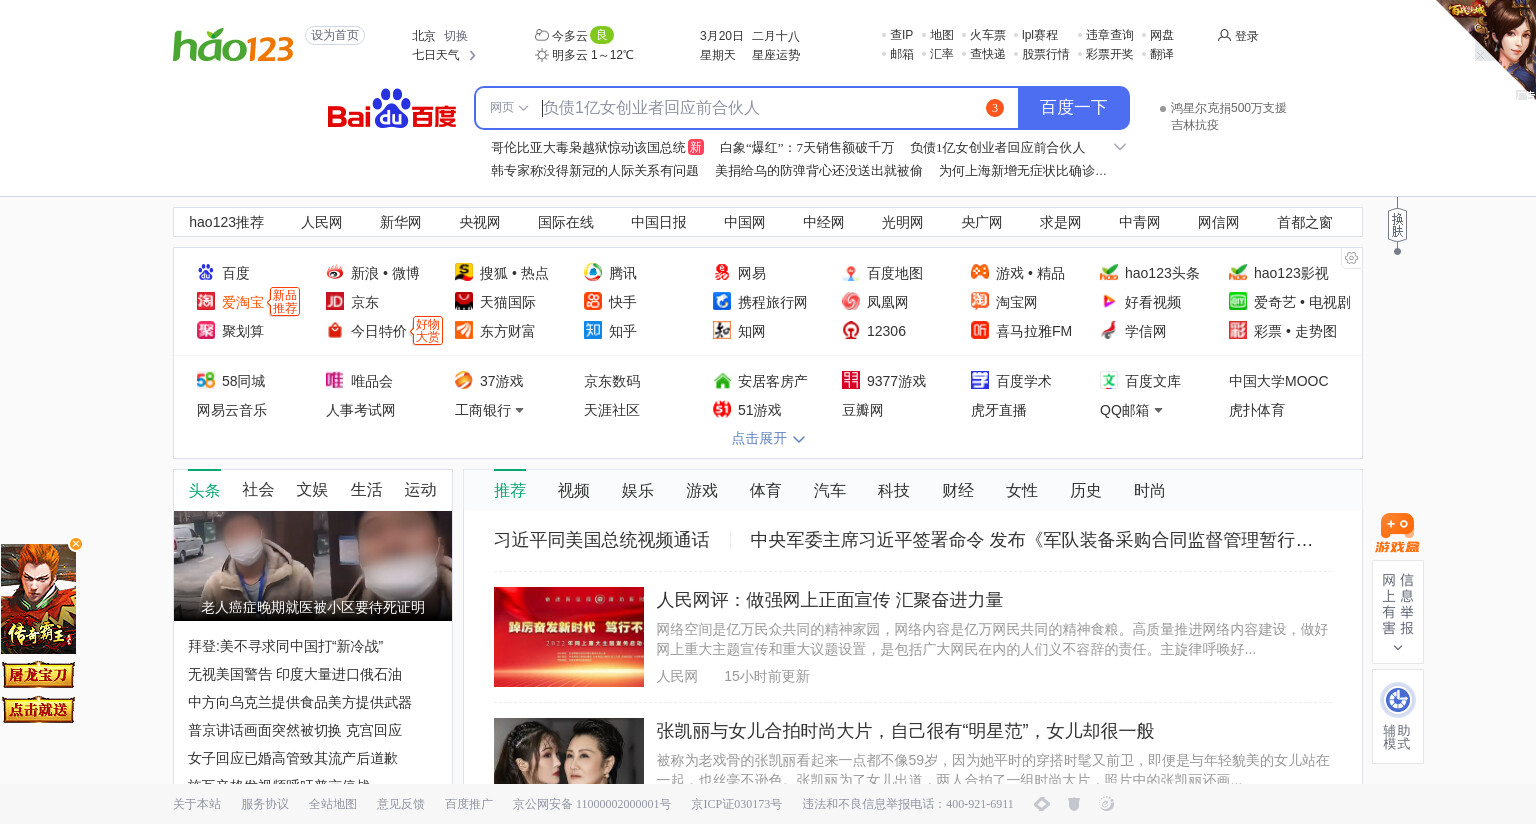Image resolution: width=1536 pixels, height=824 pixels.
Task: Open the 腾讯 penguin icon
Action: tap(593, 272)
